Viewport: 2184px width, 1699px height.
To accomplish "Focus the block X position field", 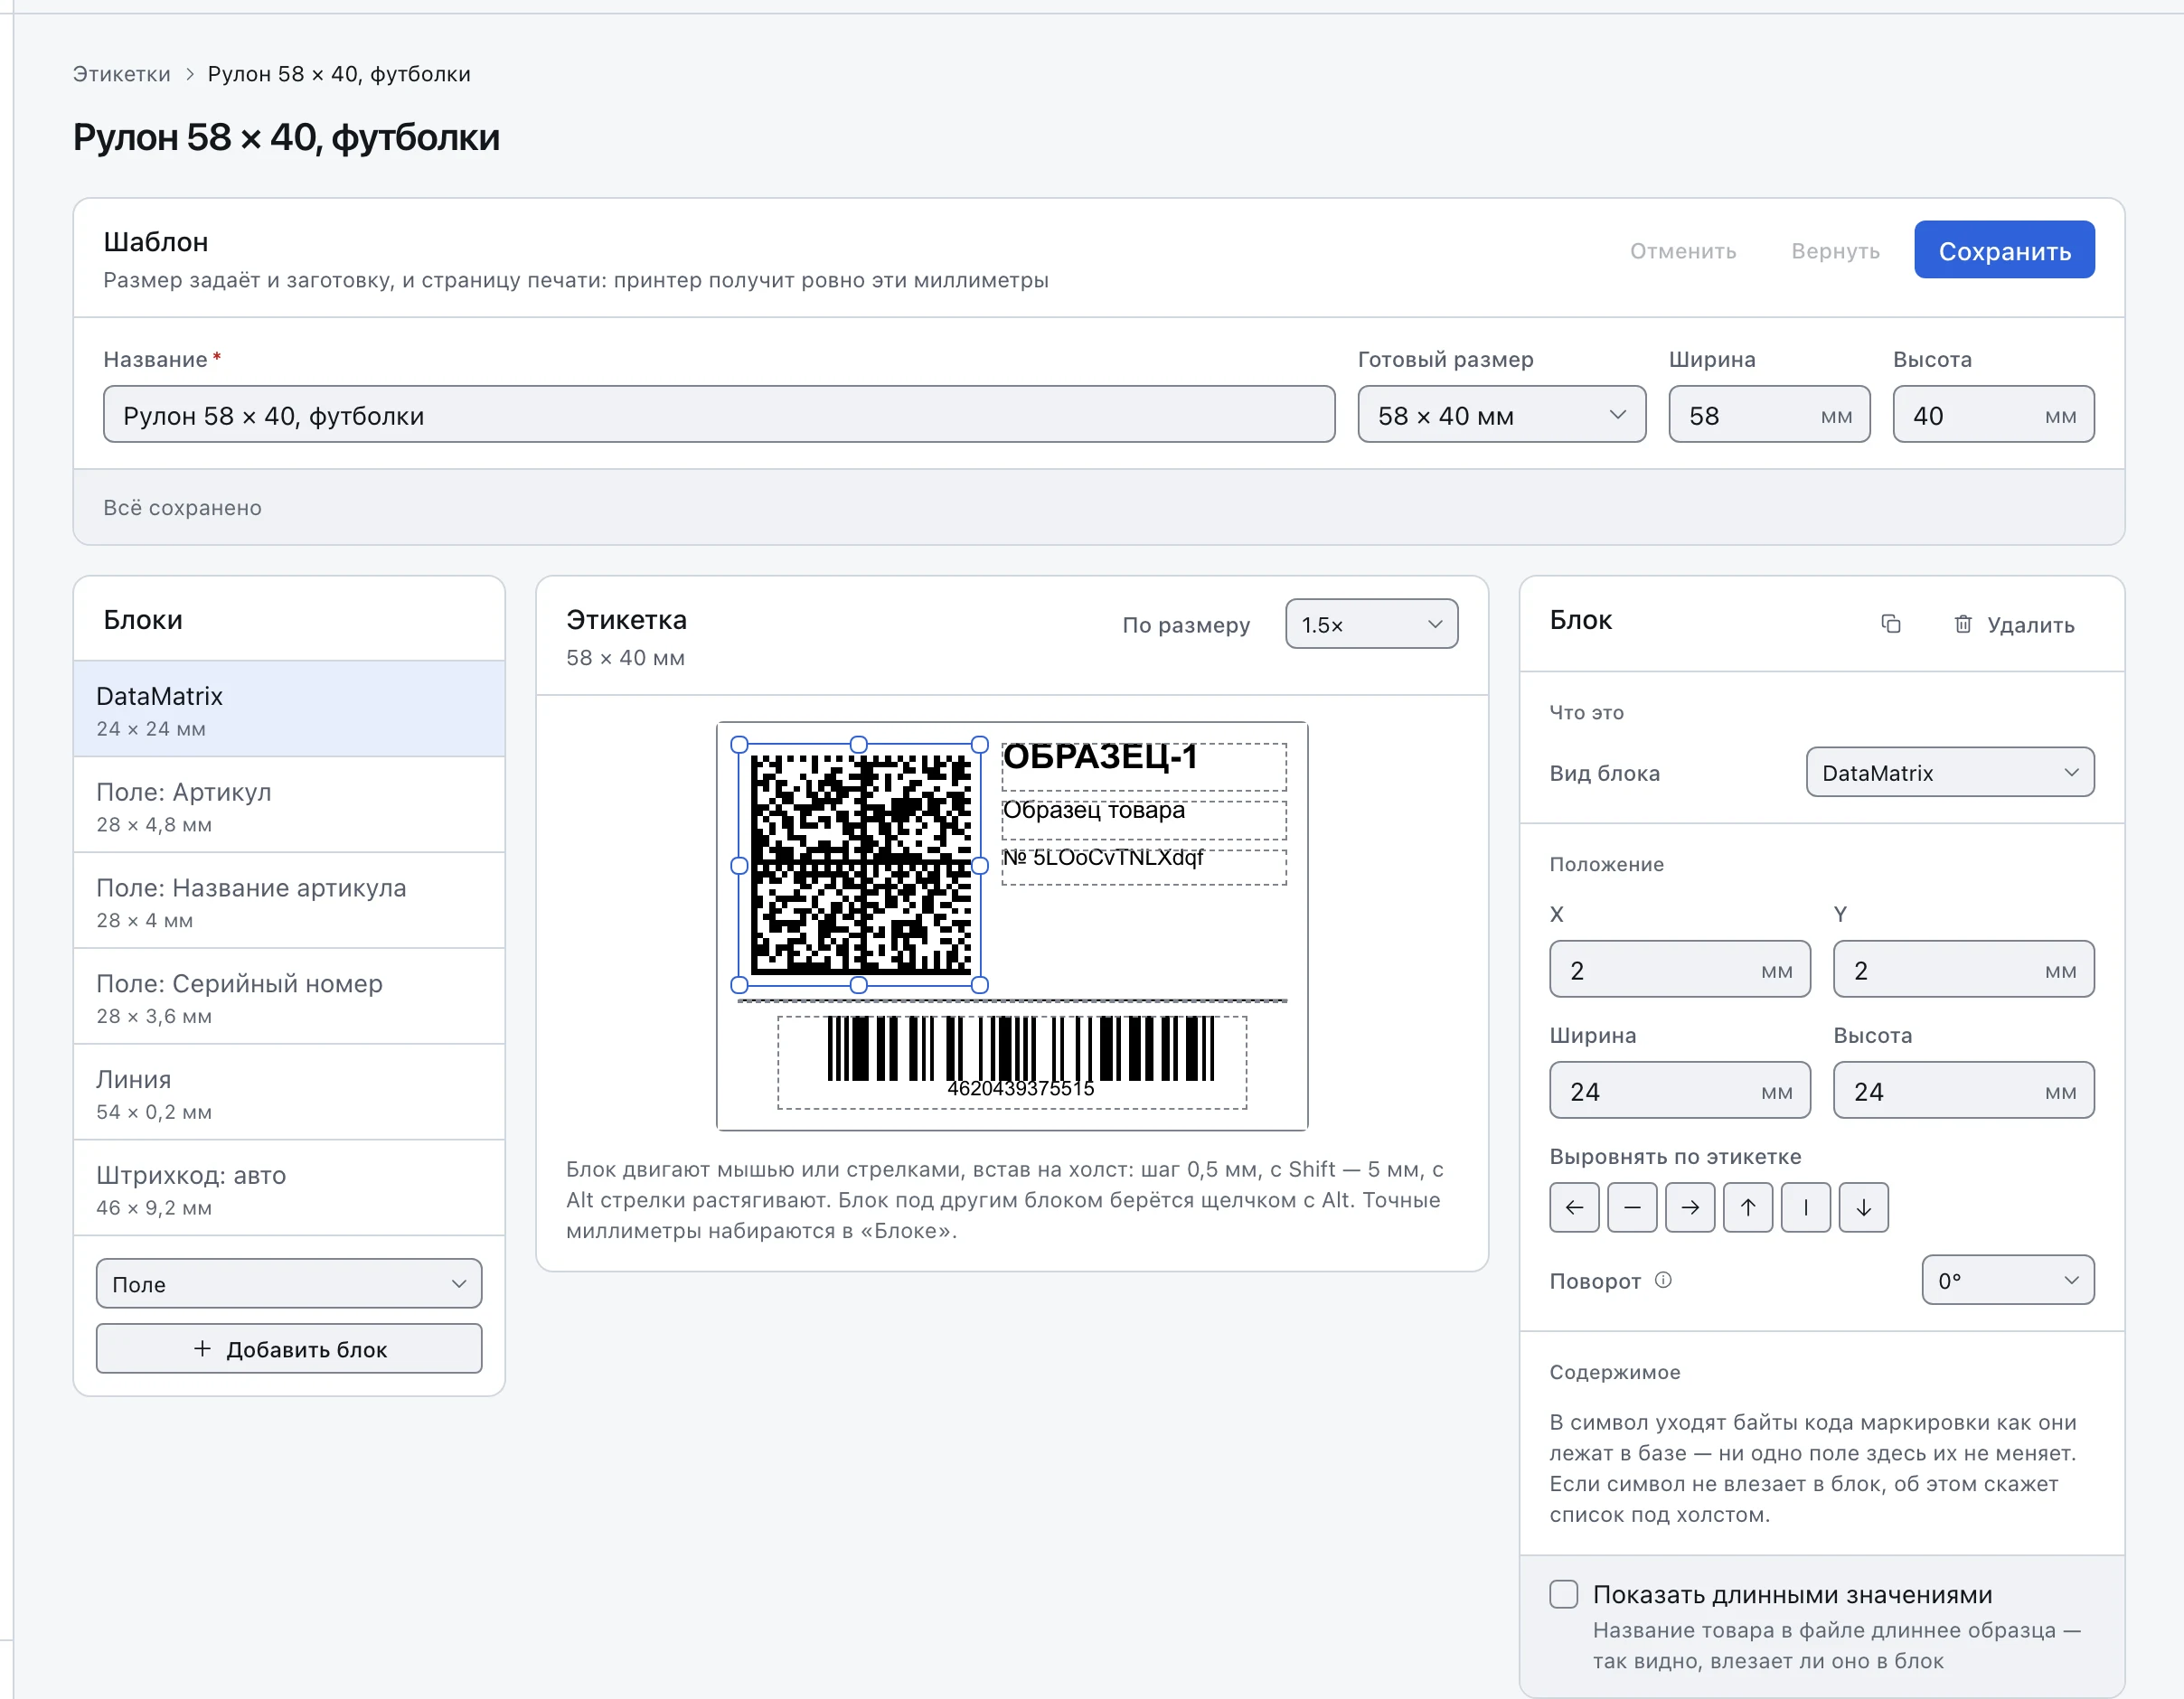I will pos(1680,970).
